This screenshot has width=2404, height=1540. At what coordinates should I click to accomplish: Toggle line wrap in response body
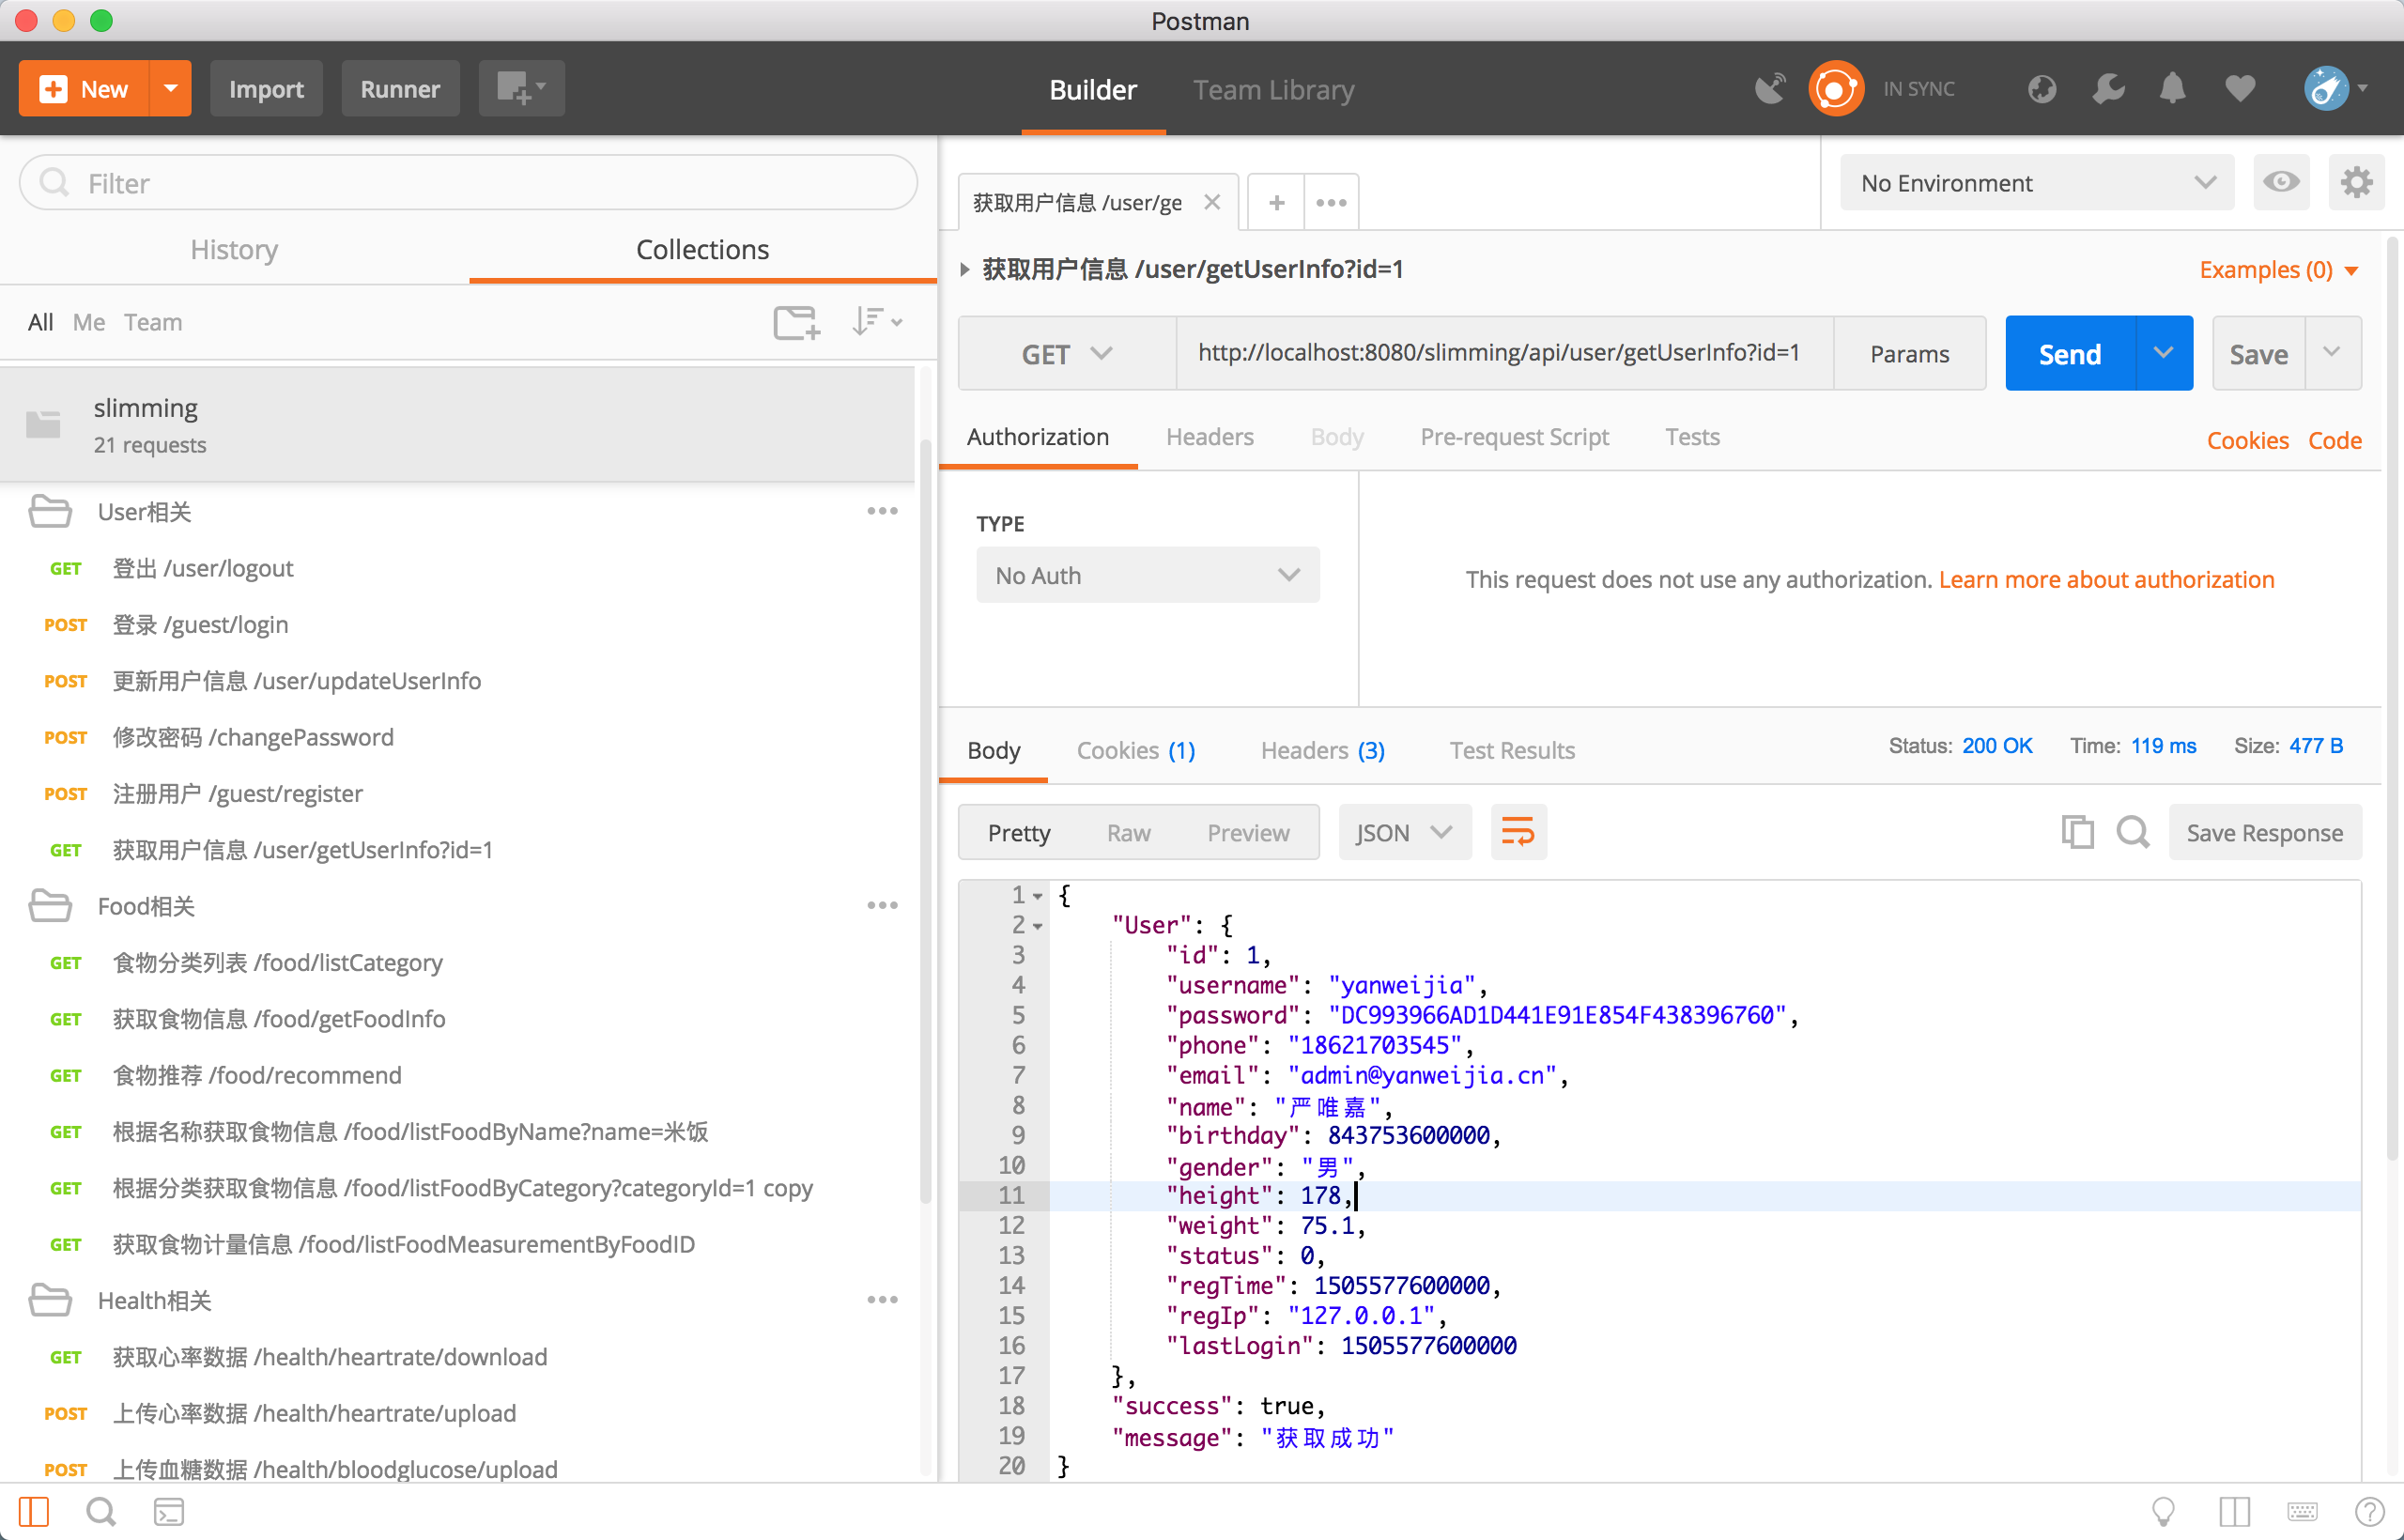(1518, 832)
